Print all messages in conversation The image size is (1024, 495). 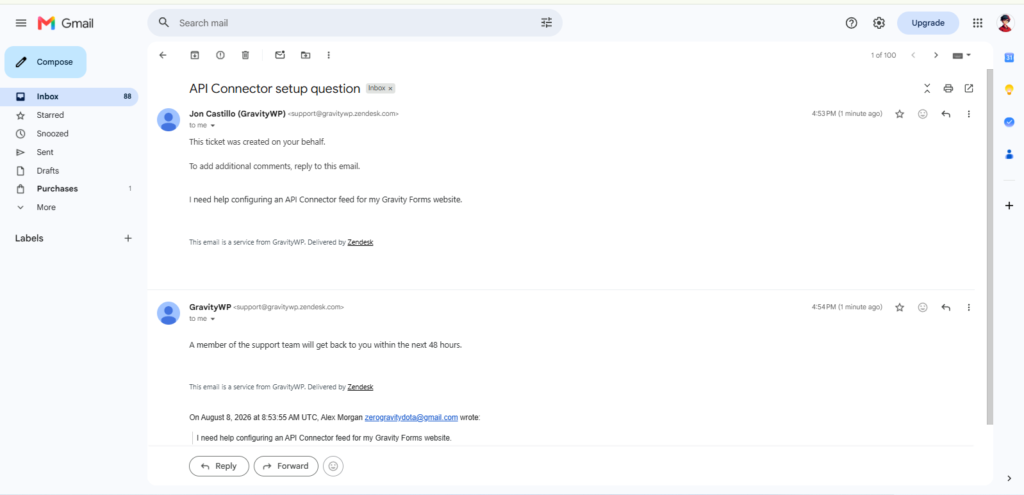pyautogui.click(x=948, y=88)
